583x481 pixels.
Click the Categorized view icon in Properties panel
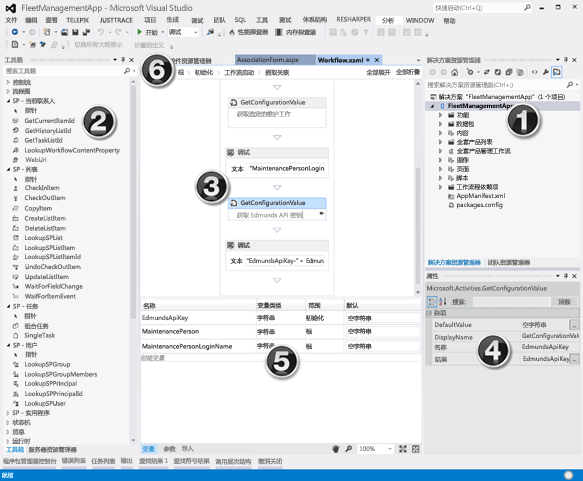pos(432,301)
